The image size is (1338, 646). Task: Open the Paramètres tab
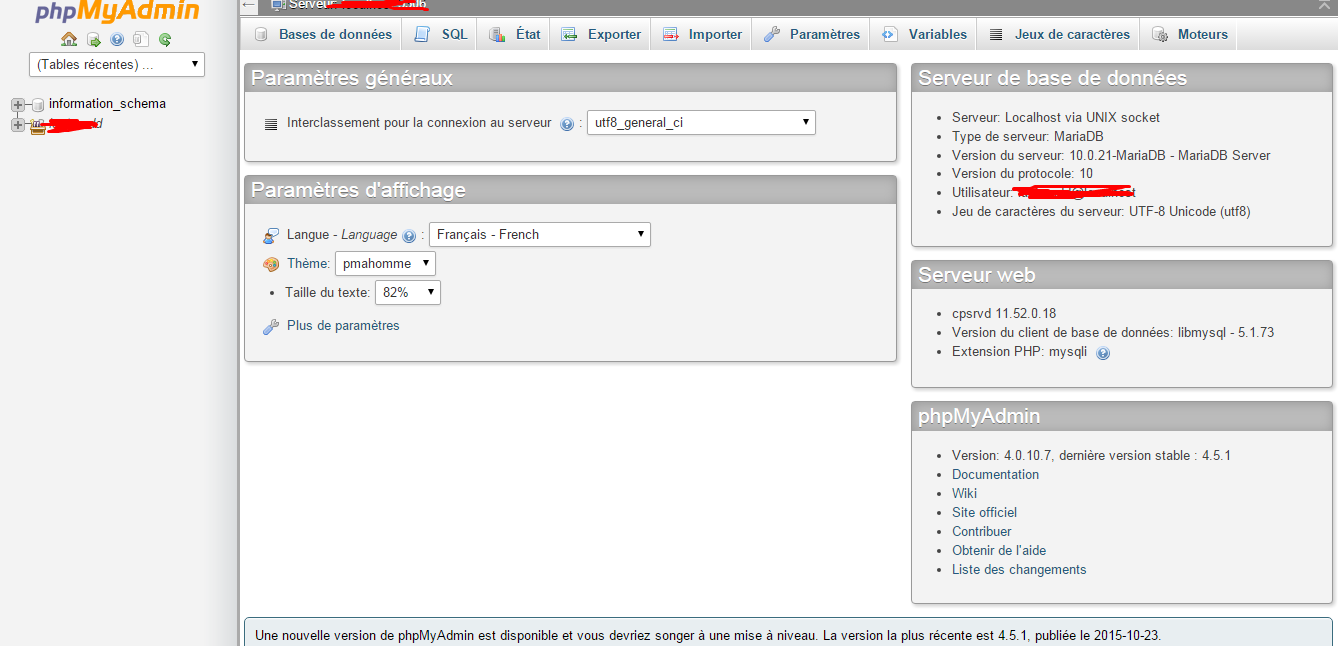click(811, 34)
